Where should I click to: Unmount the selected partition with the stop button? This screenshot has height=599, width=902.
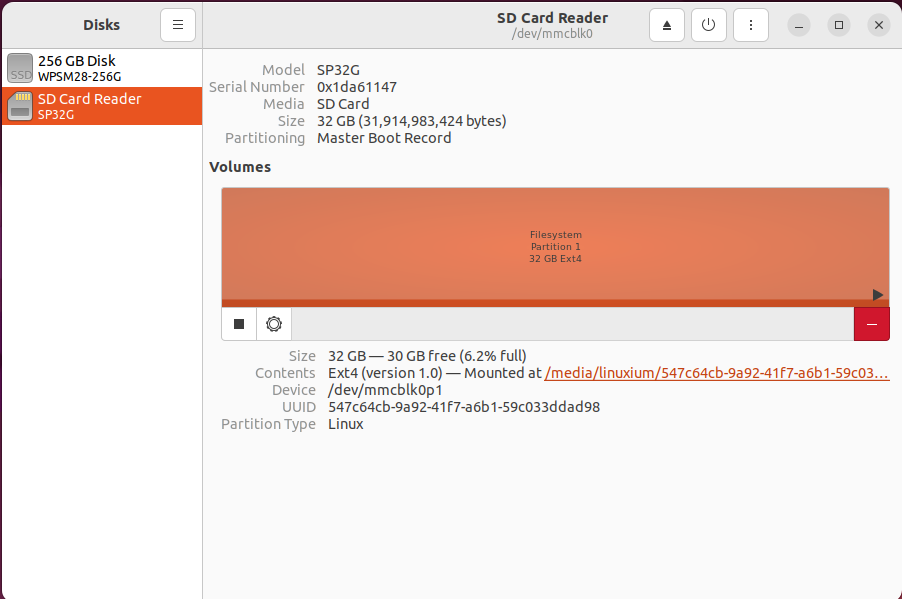pos(239,324)
